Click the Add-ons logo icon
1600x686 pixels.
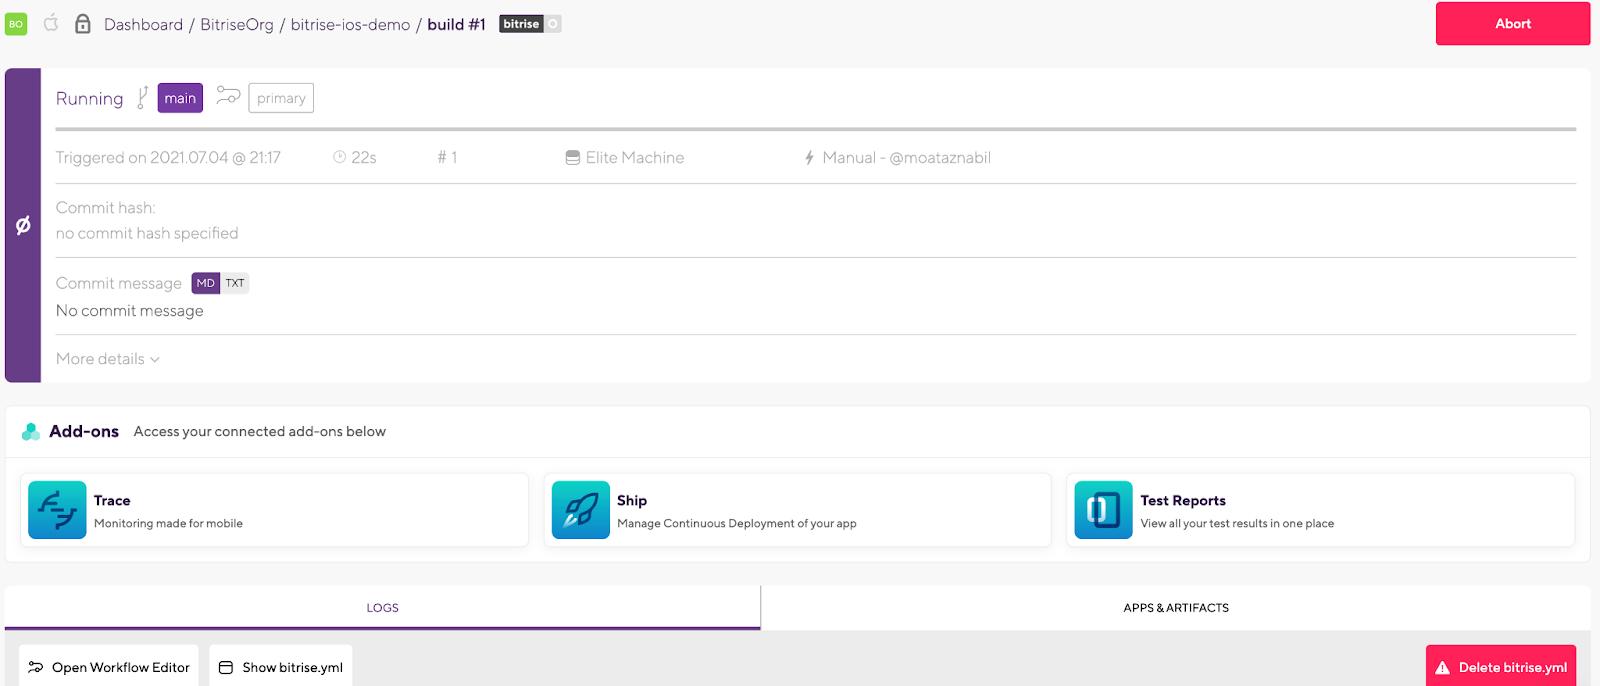point(31,432)
